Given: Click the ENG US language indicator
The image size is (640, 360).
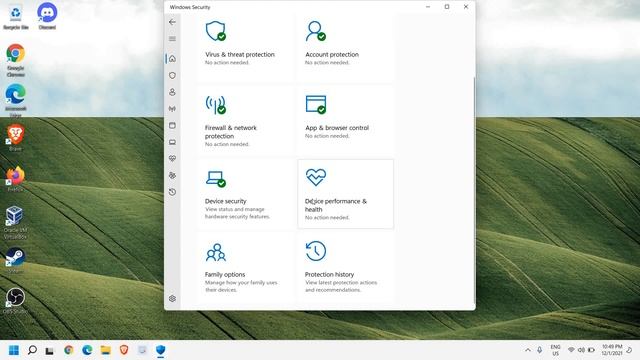Looking at the screenshot, I should tap(556, 350).
